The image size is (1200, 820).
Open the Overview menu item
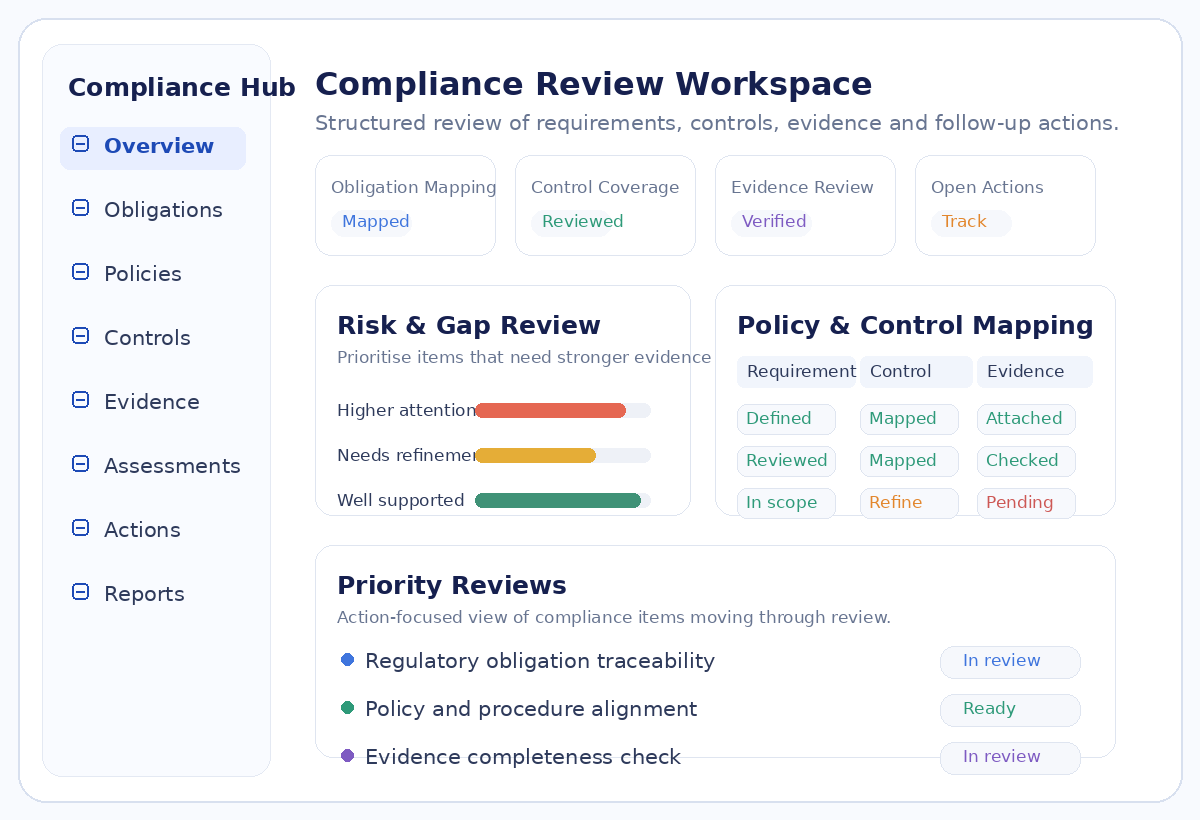153,148
